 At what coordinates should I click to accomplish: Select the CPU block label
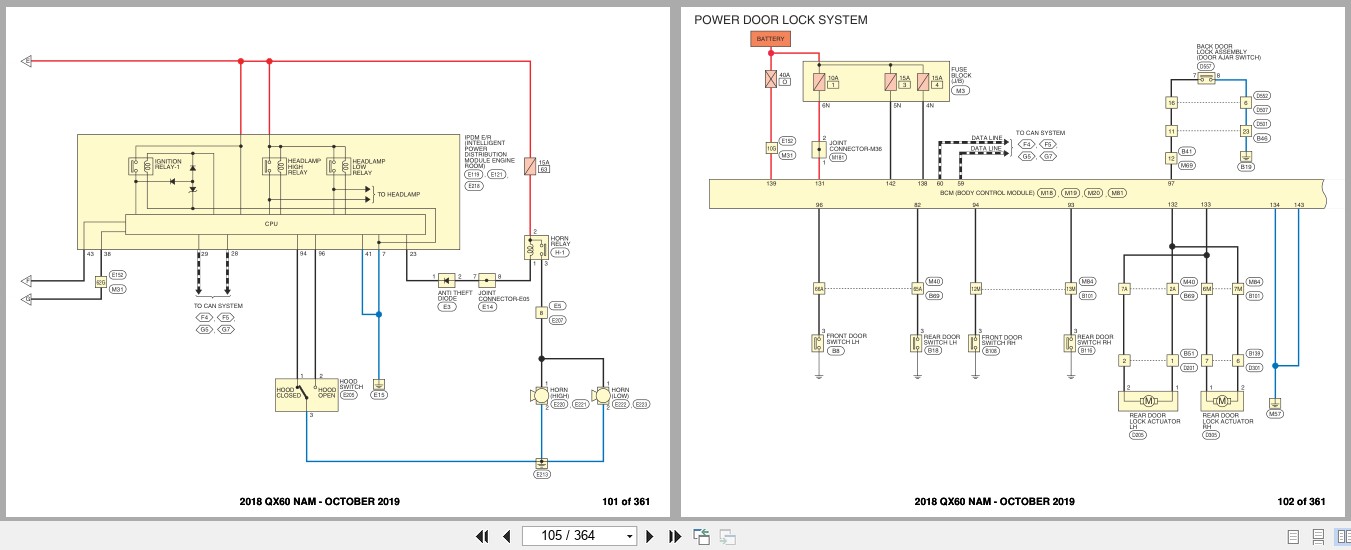click(x=271, y=224)
